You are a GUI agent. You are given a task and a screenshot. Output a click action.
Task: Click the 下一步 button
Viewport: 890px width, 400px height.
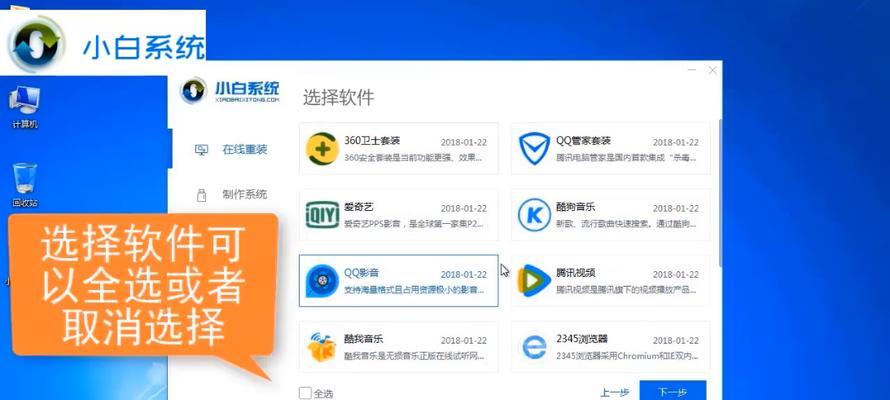[673, 391]
